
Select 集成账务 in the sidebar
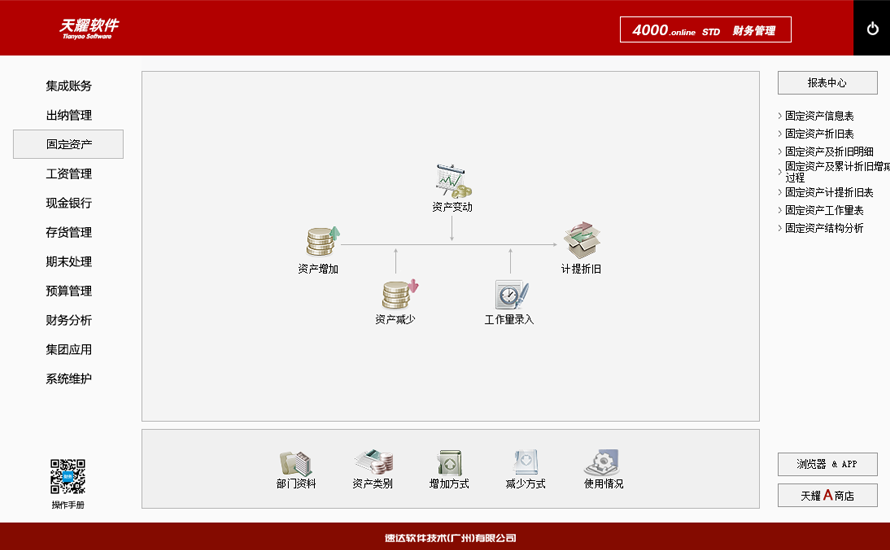coord(69,86)
